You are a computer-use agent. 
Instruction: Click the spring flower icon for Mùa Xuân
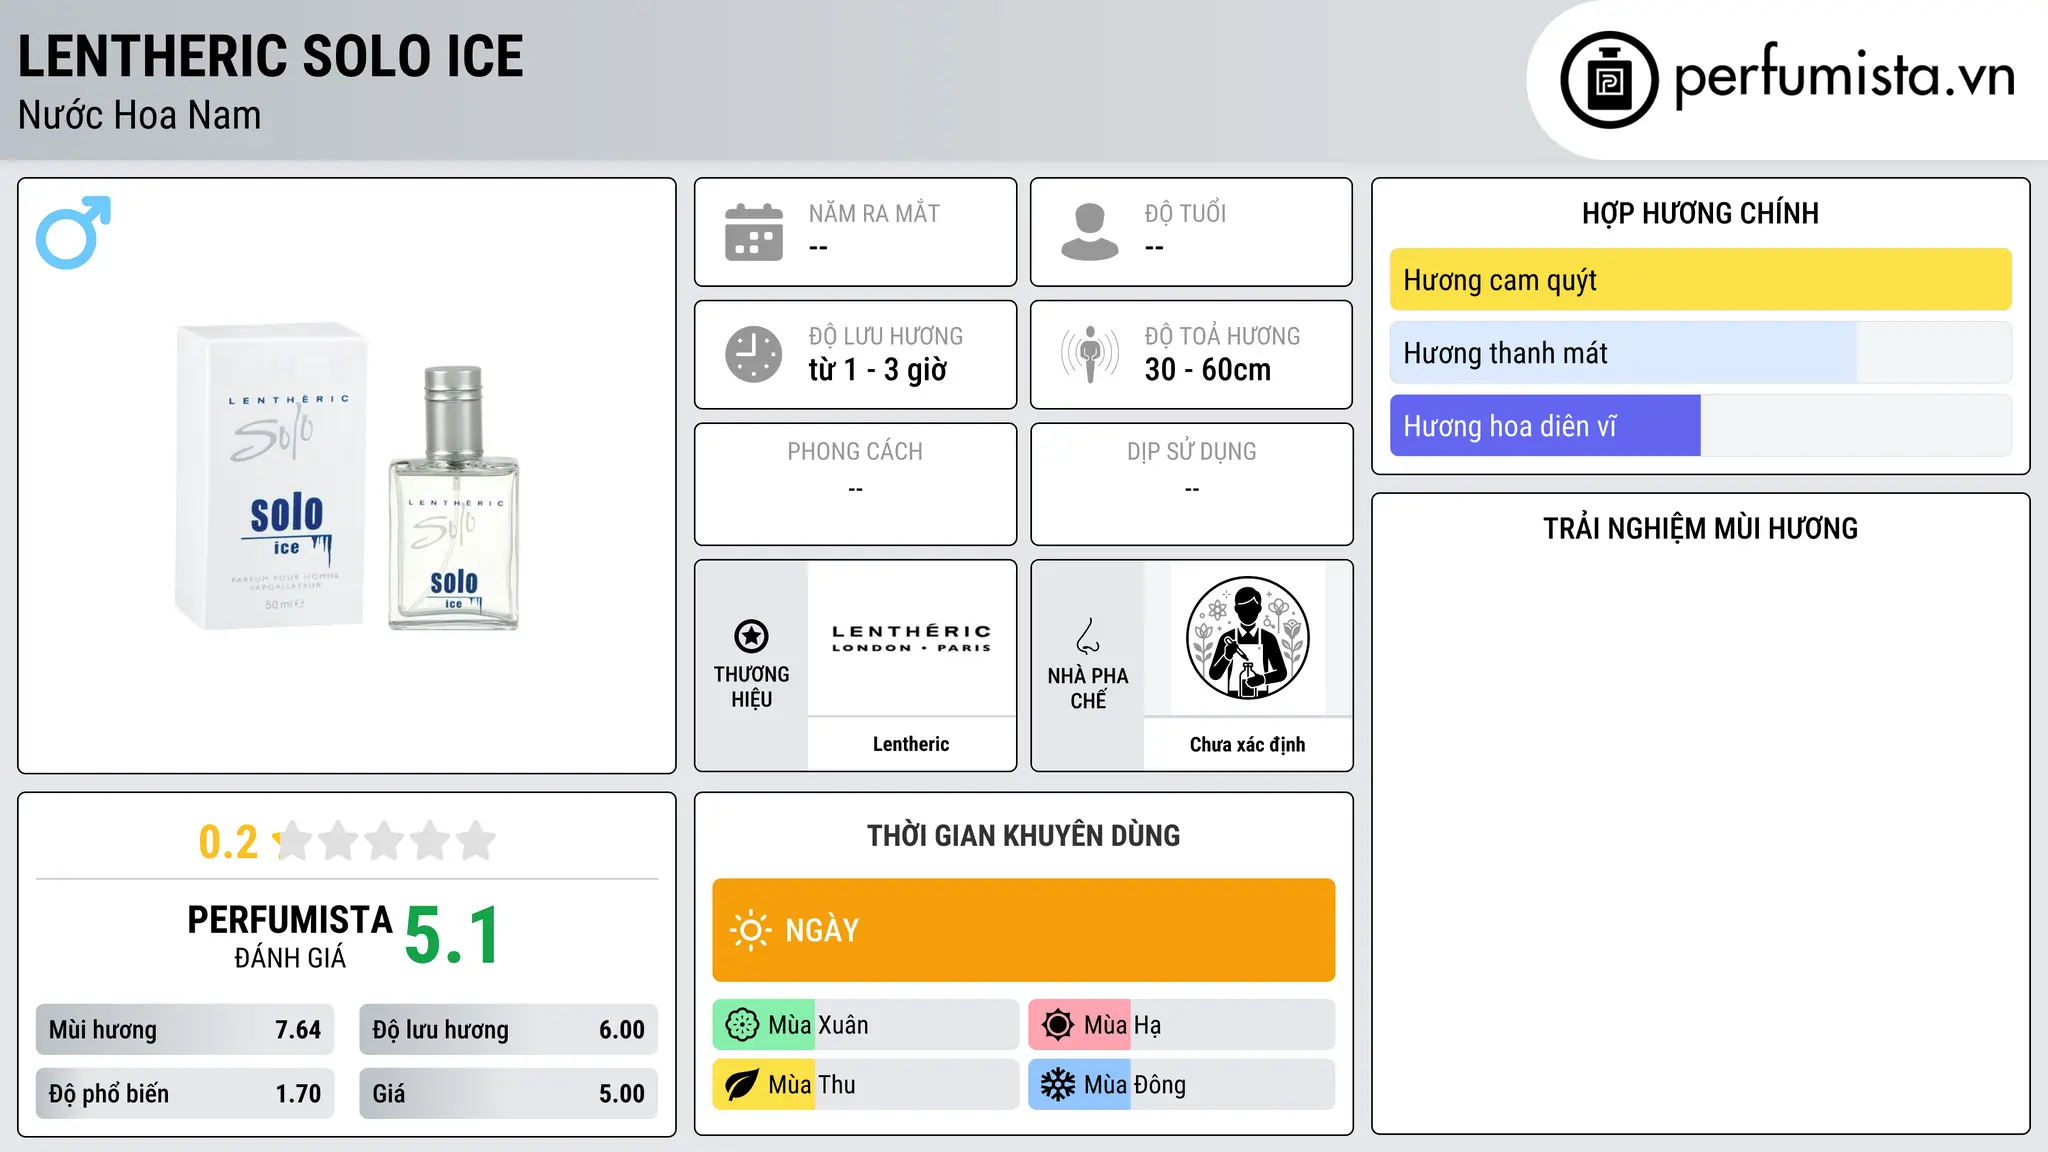[742, 1025]
